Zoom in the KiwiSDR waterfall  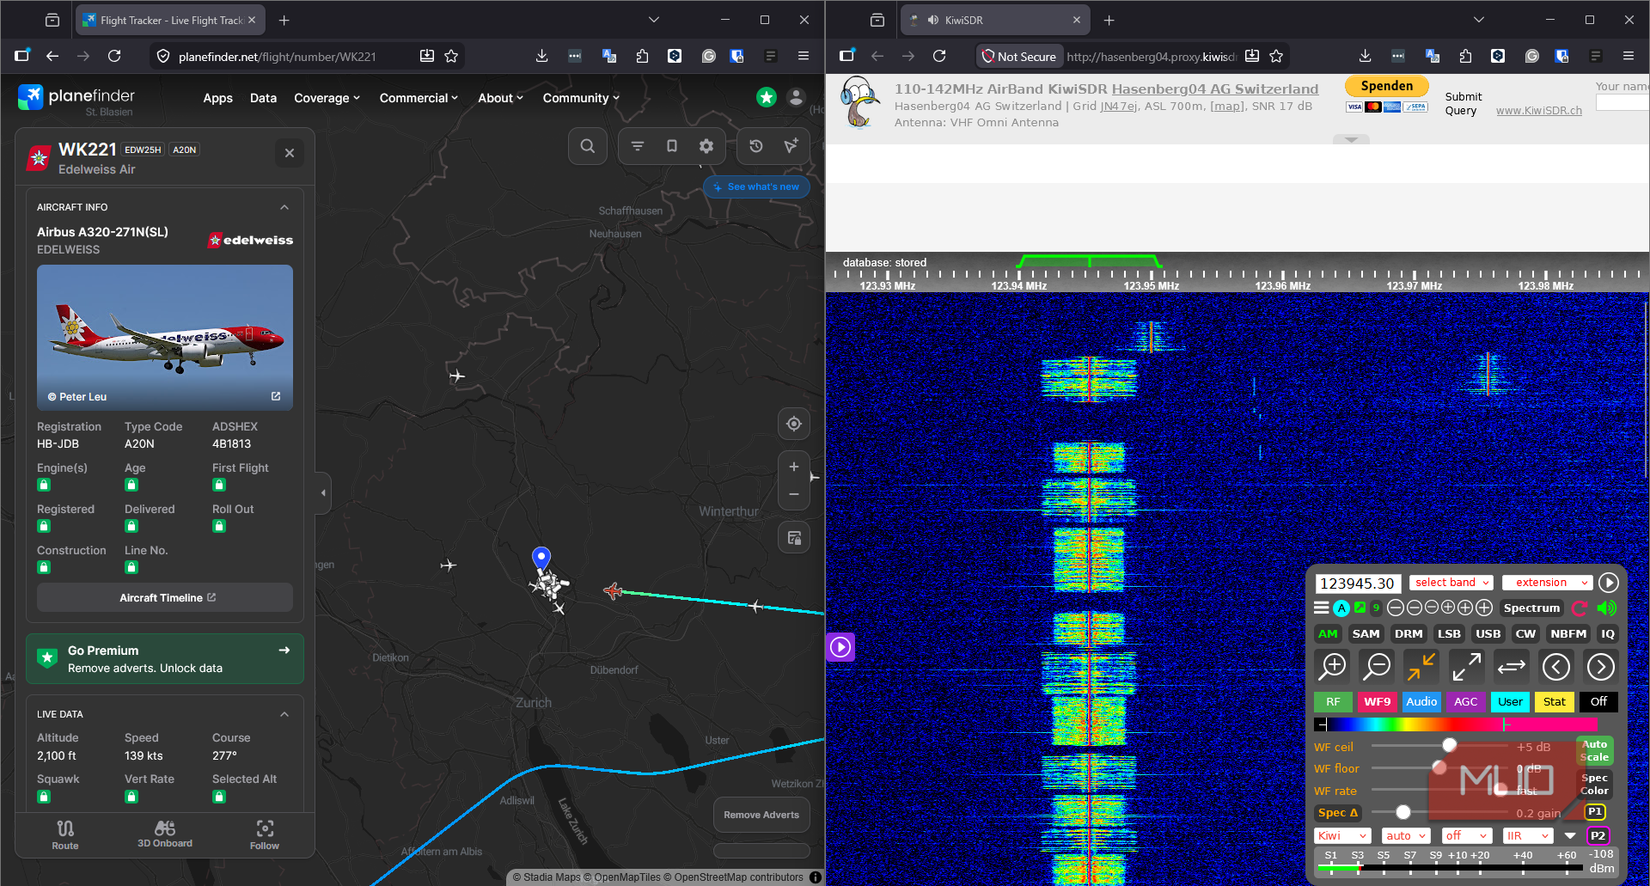click(x=1333, y=666)
